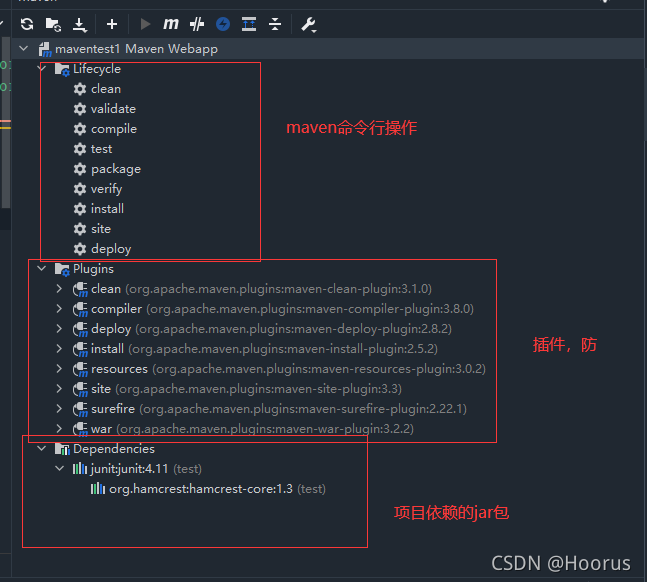Screen dimensions: 647x582
Task: Expand the clean plugin node
Action: [59, 289]
